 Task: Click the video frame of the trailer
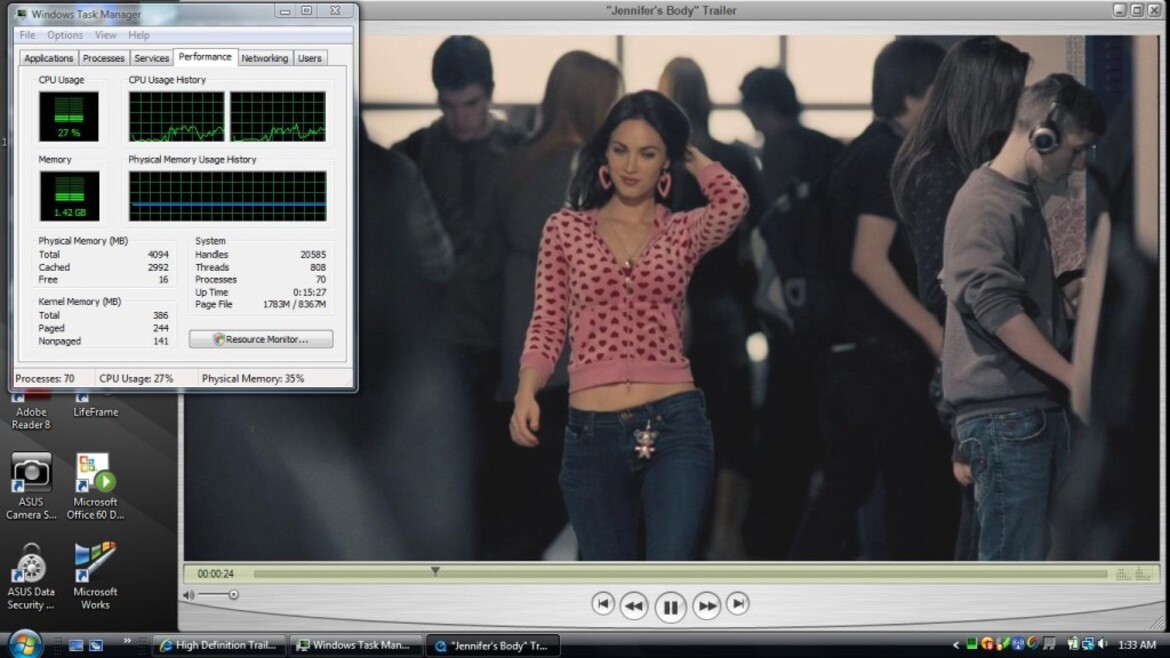click(672, 298)
